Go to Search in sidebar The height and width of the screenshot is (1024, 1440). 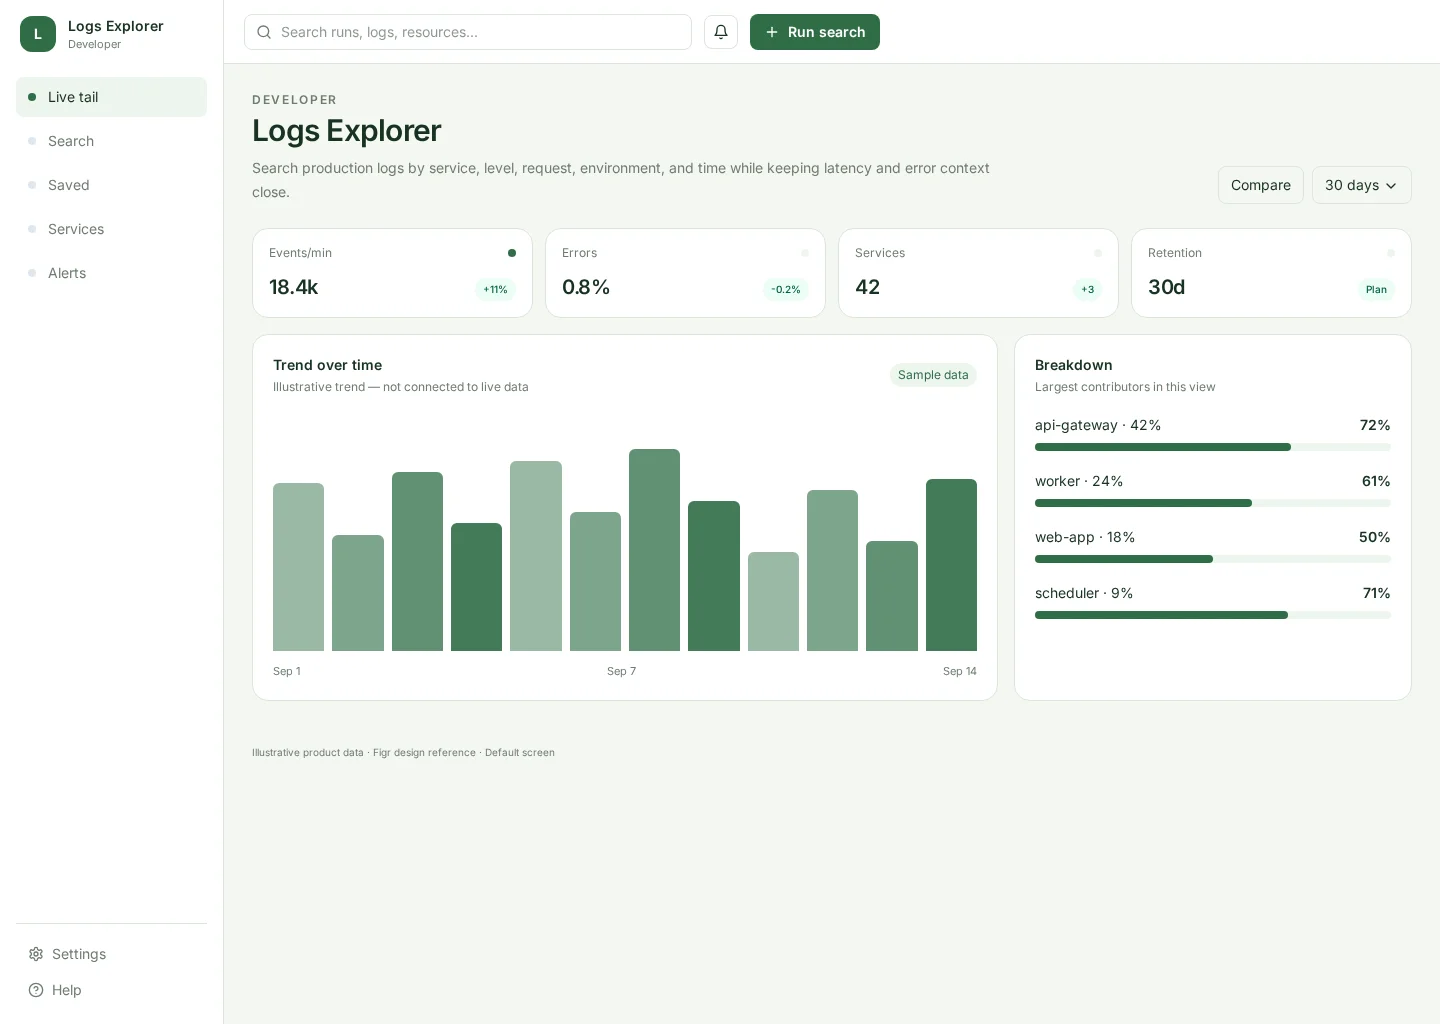tap(111, 141)
